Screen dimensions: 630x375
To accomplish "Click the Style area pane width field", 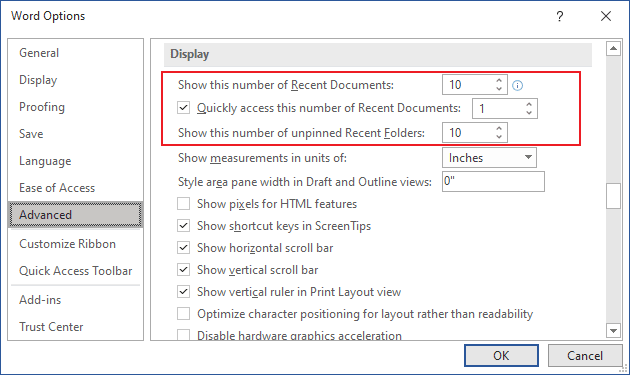I will pos(493,182).
